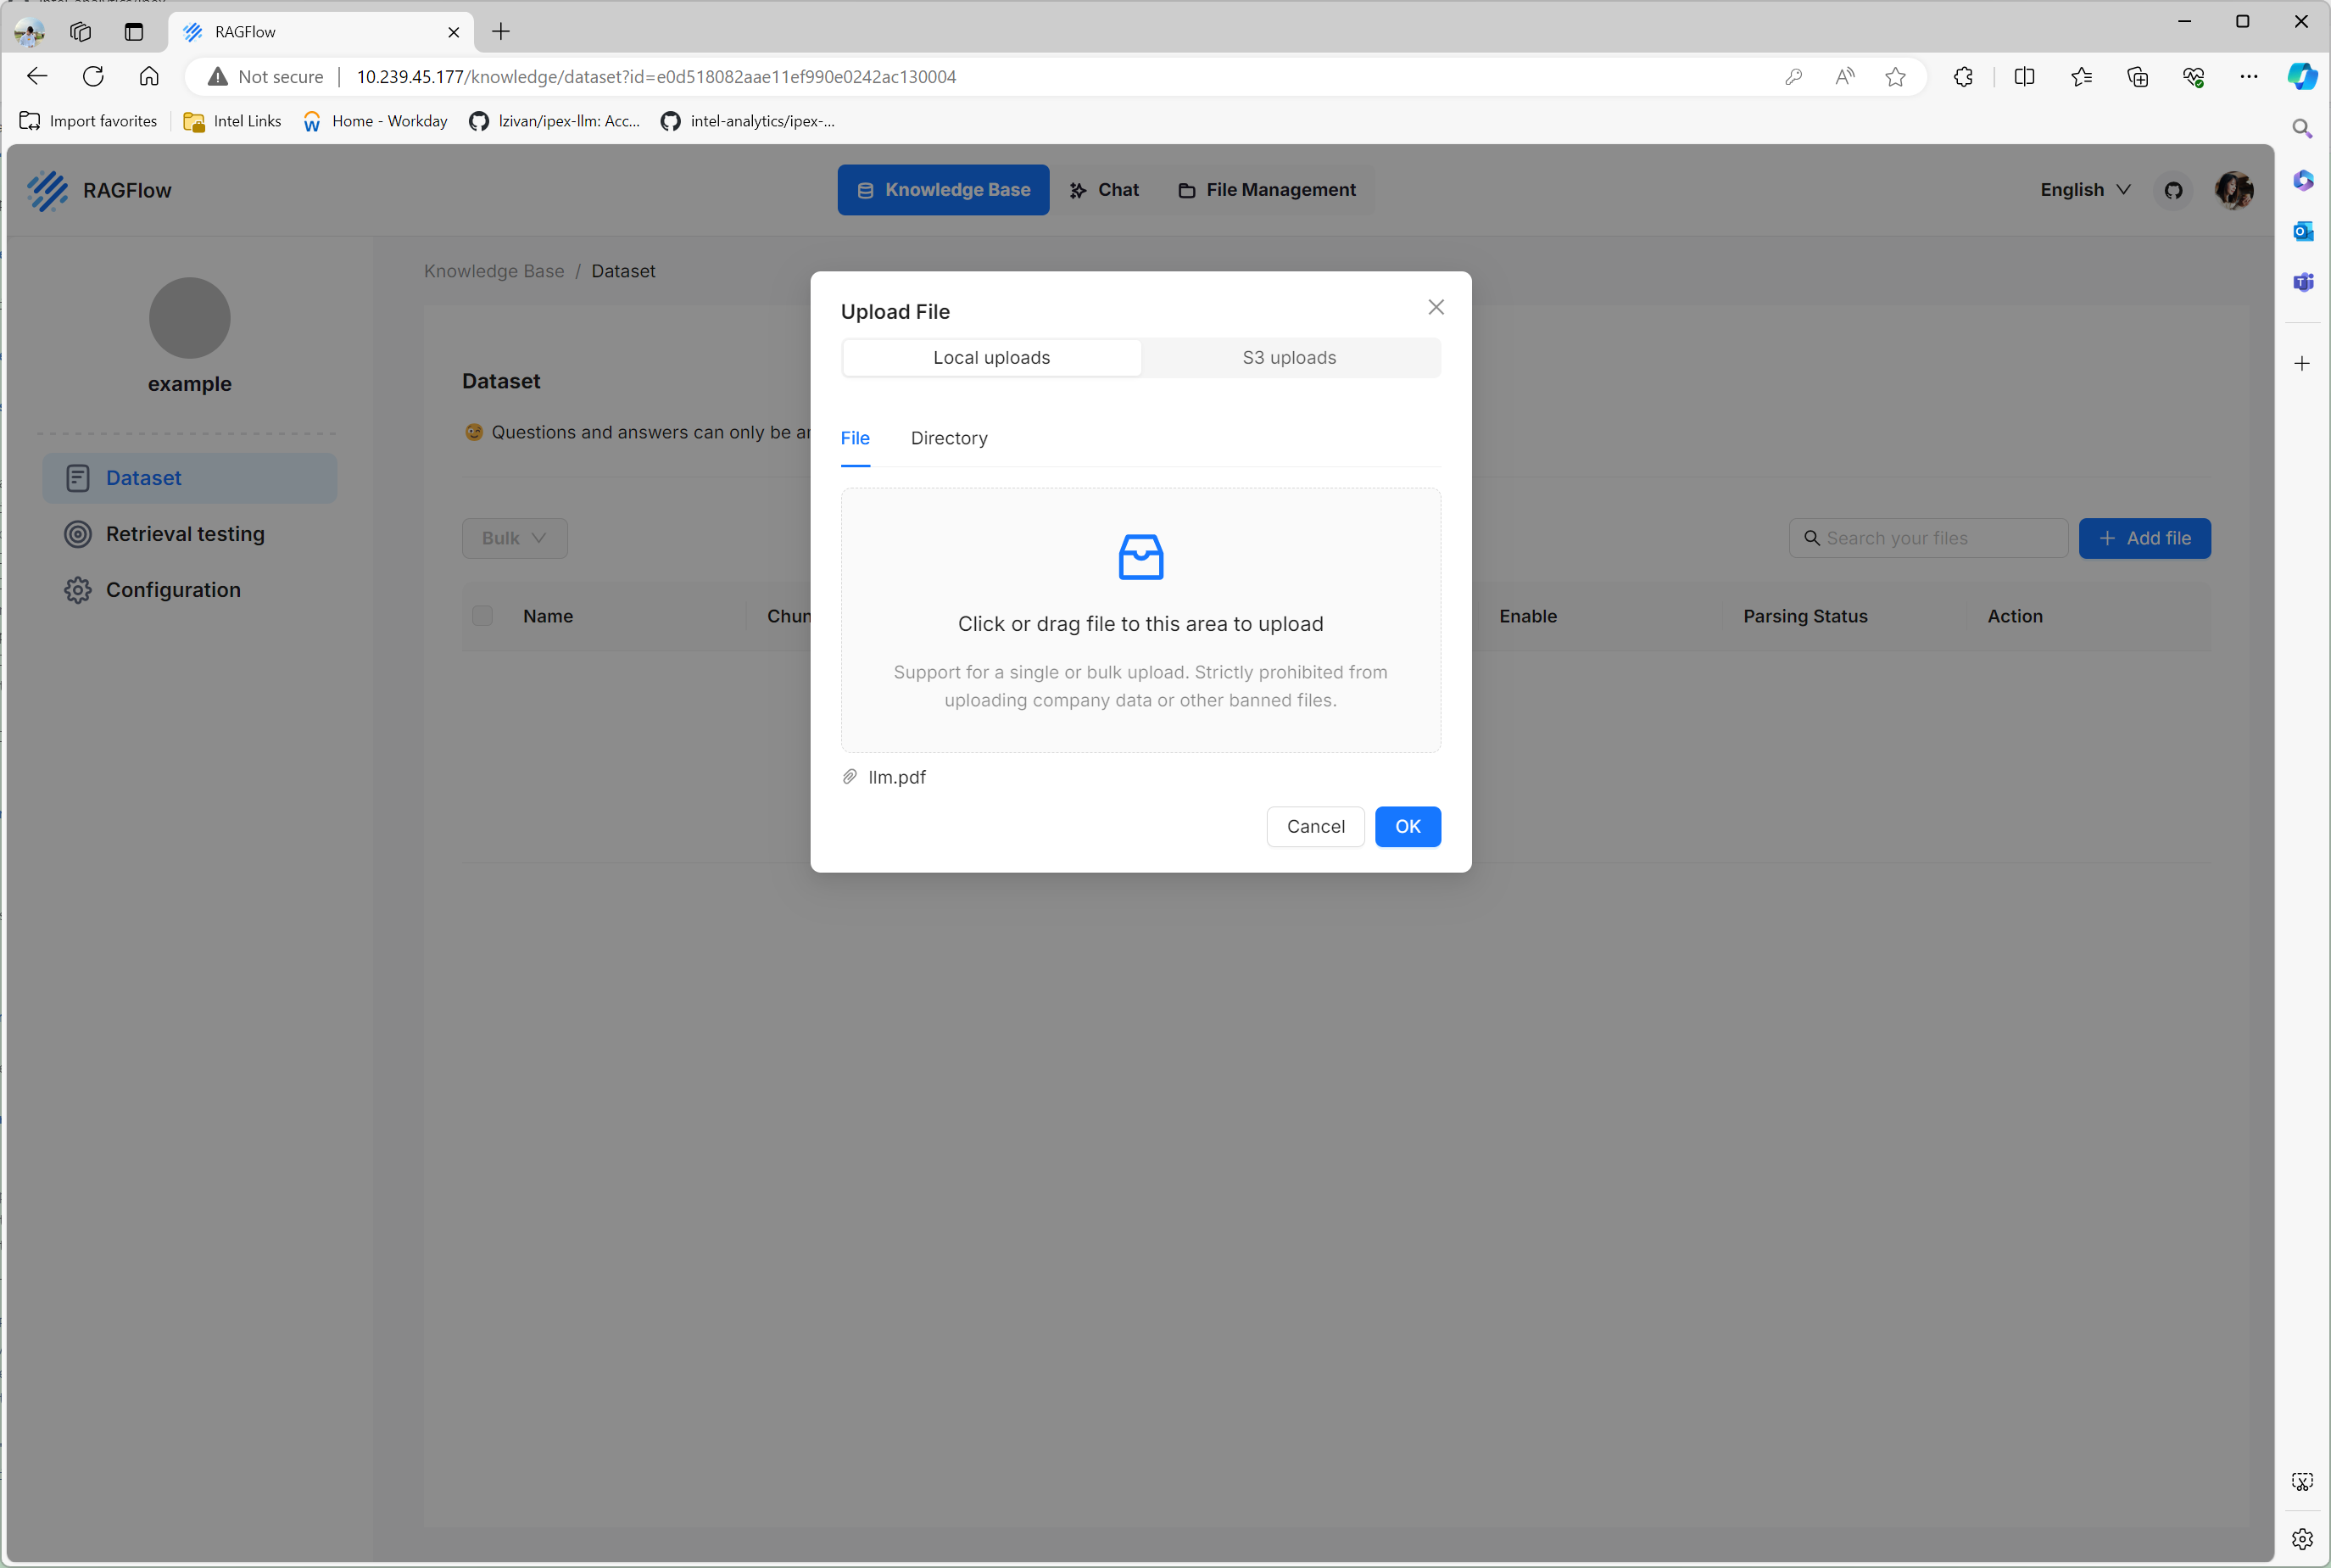
Task: Open Configuration via the gear icon
Action: coord(78,590)
